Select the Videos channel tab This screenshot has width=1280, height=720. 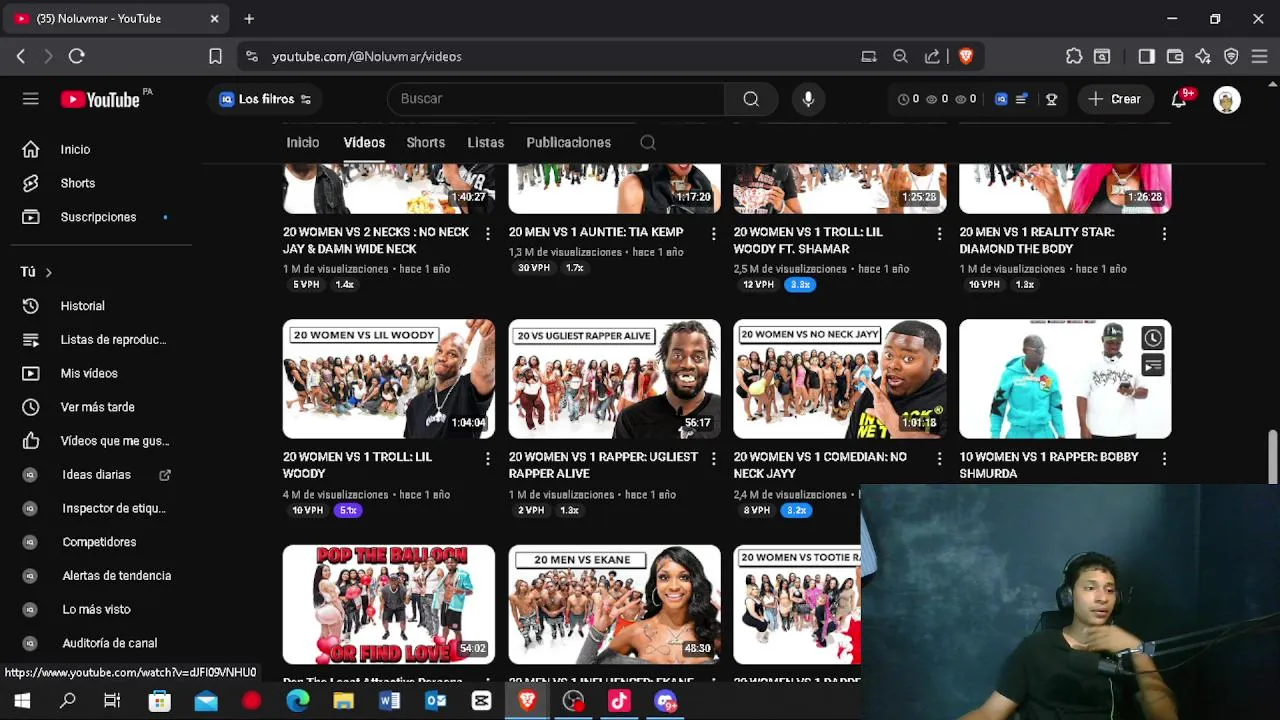(364, 142)
